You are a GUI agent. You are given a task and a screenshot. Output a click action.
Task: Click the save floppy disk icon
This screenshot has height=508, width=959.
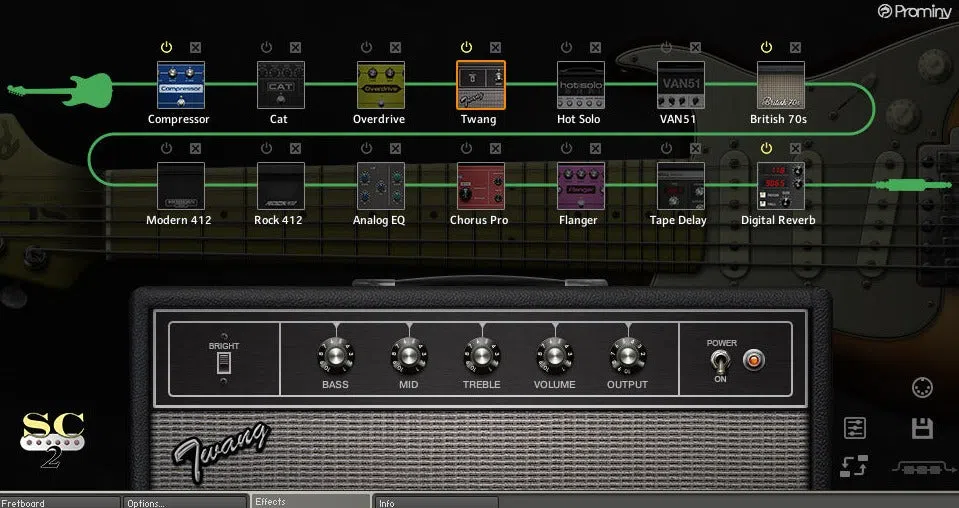click(922, 429)
